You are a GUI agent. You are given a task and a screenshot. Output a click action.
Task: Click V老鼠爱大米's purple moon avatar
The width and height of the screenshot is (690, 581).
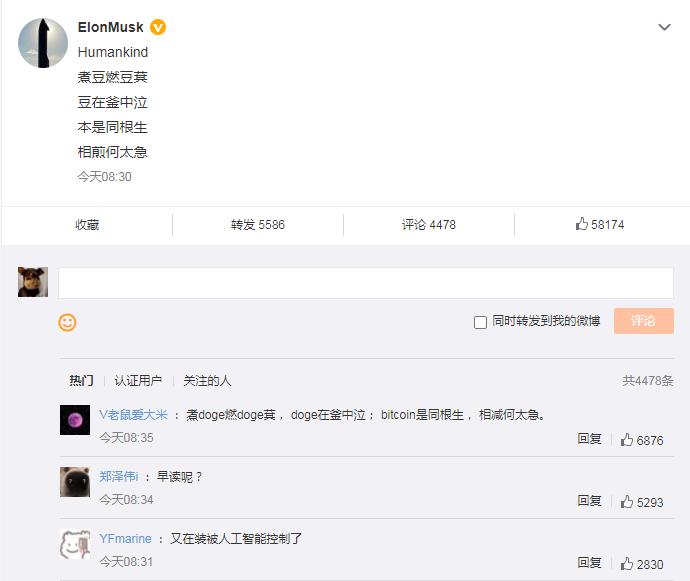tap(75, 420)
